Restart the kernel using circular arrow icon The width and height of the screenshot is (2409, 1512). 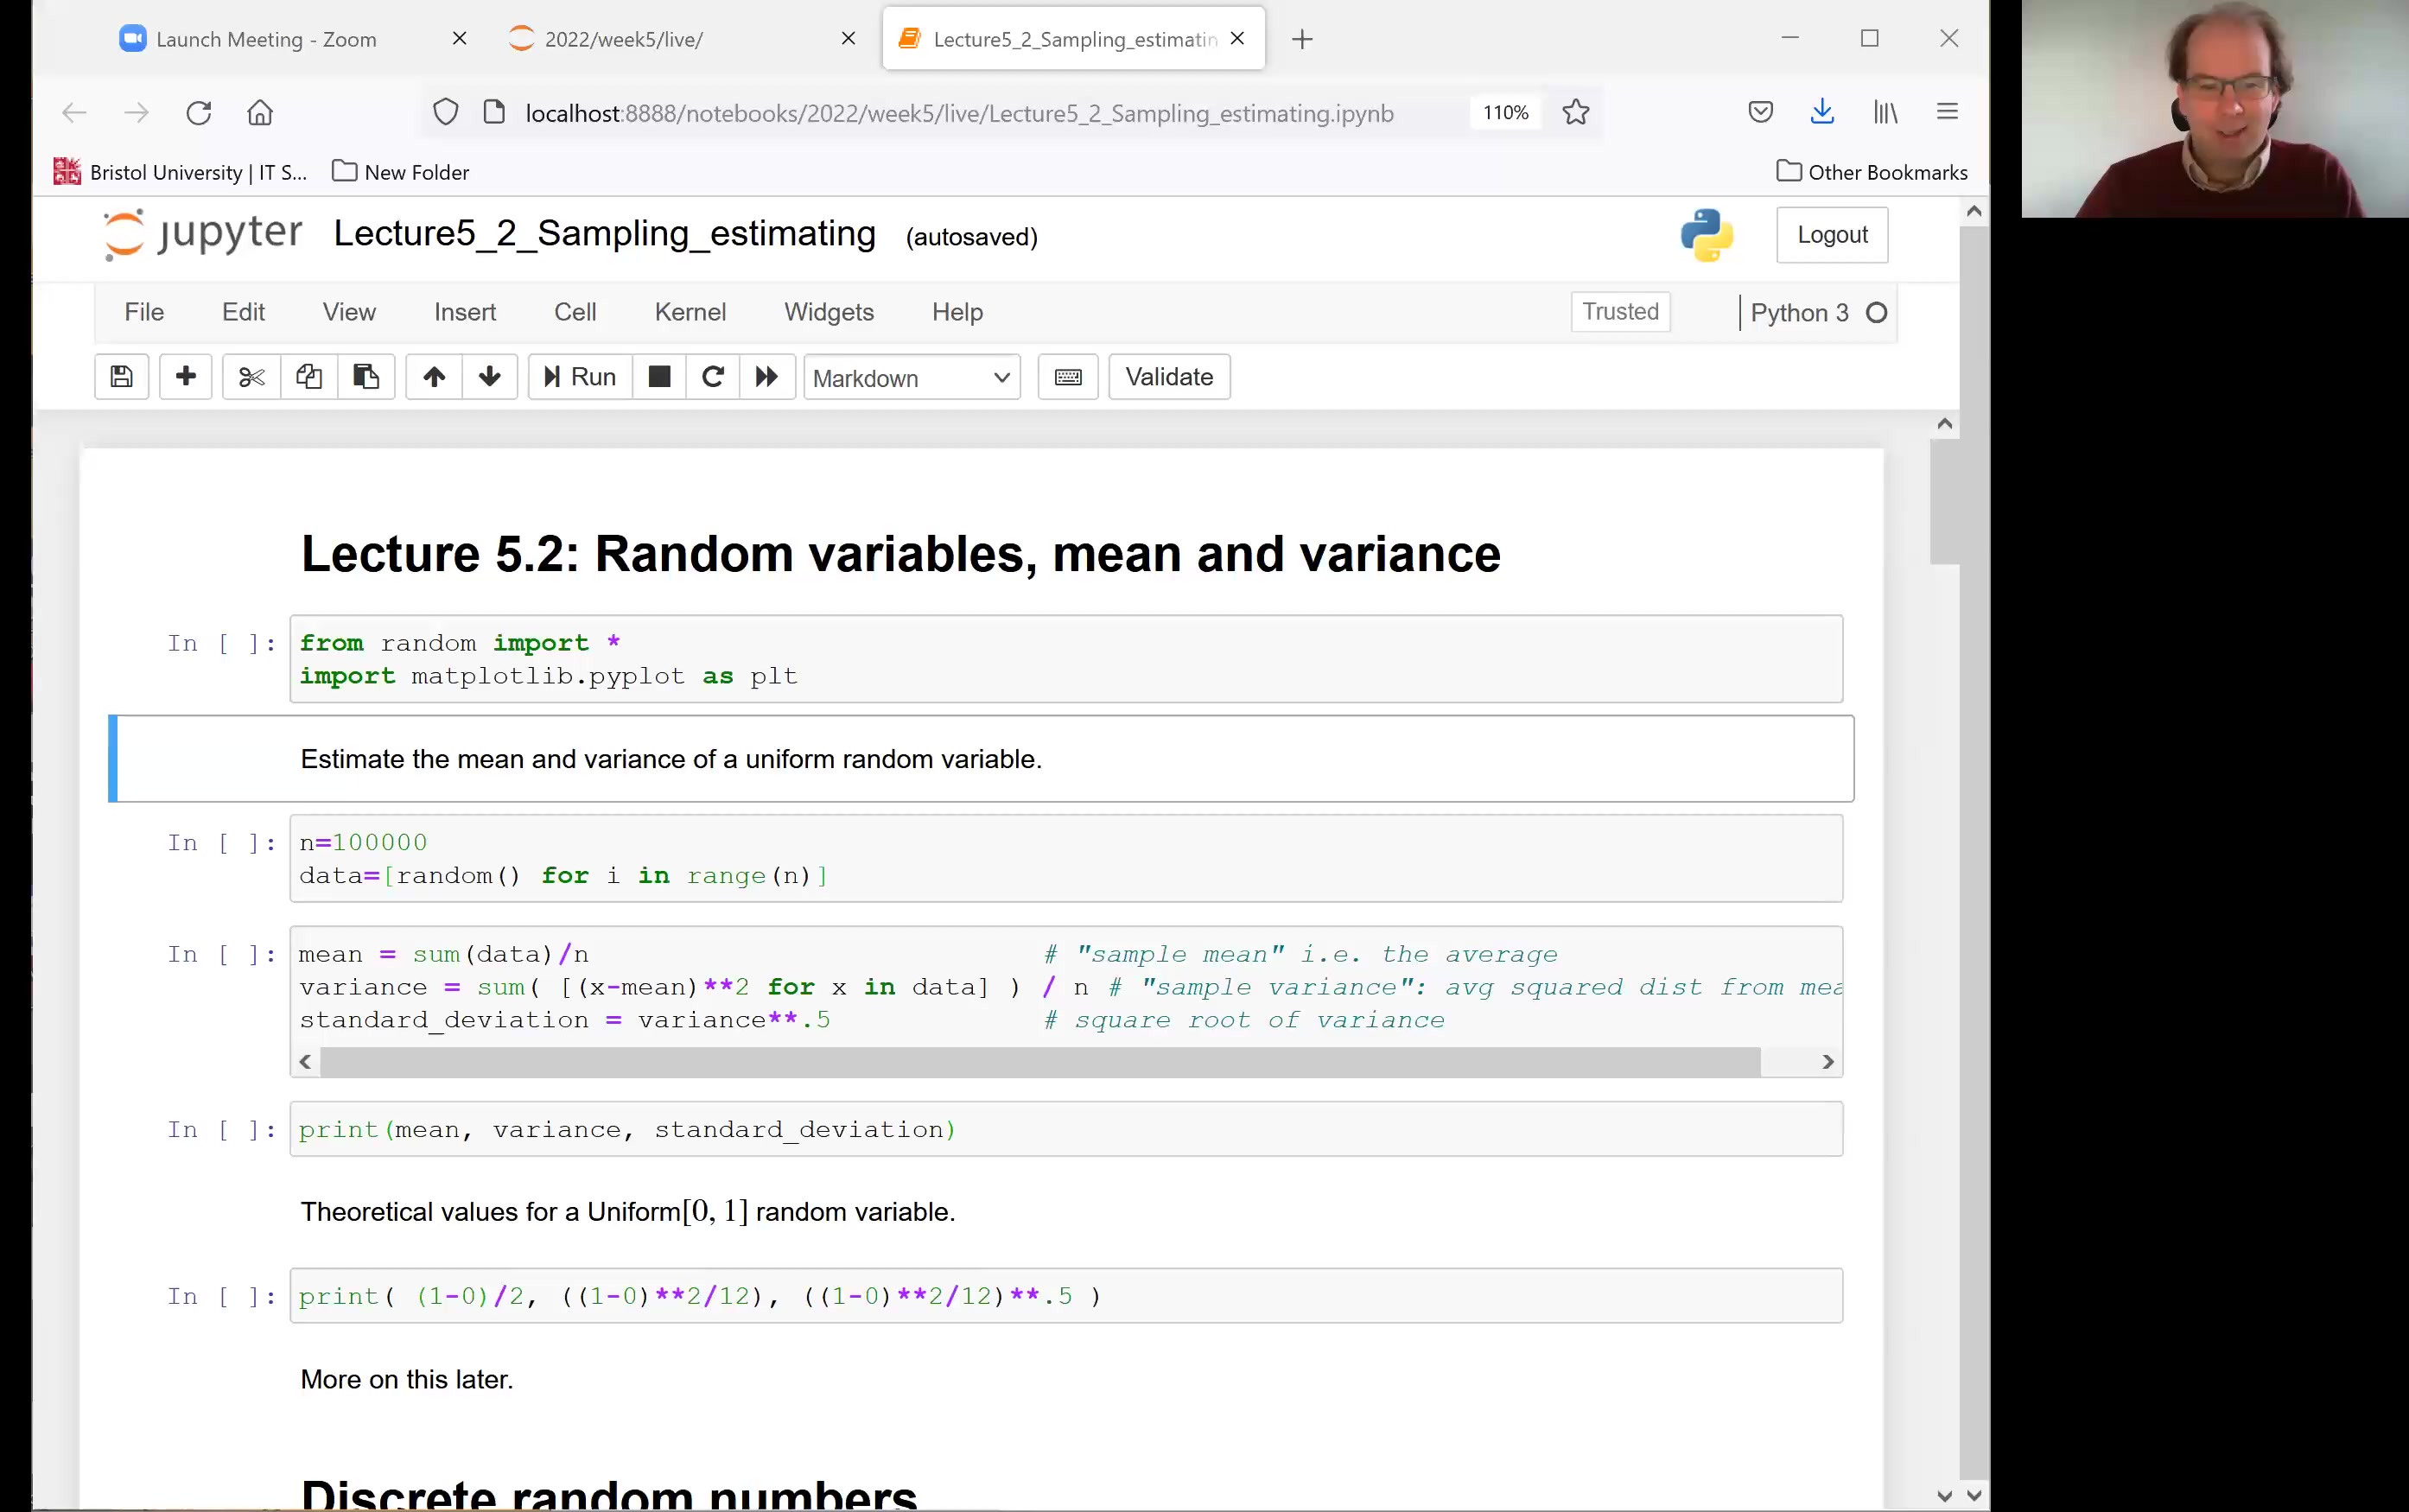coord(712,377)
